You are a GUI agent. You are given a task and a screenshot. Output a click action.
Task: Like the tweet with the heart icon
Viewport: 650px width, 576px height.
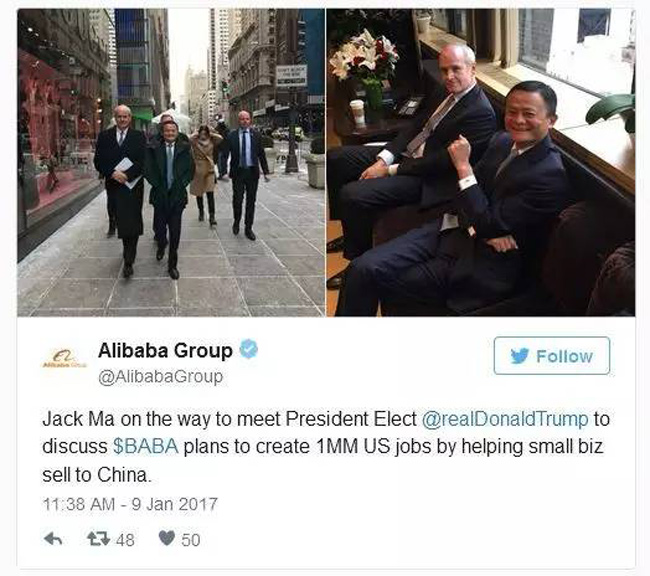[x=167, y=538]
